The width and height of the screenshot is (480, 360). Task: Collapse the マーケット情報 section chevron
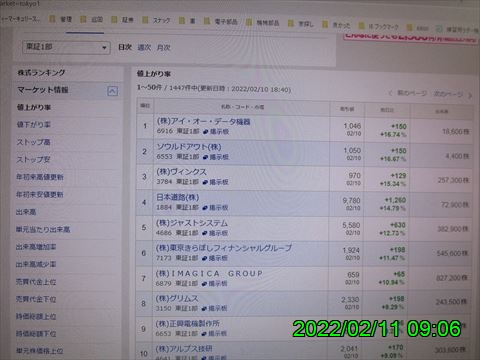112,91
